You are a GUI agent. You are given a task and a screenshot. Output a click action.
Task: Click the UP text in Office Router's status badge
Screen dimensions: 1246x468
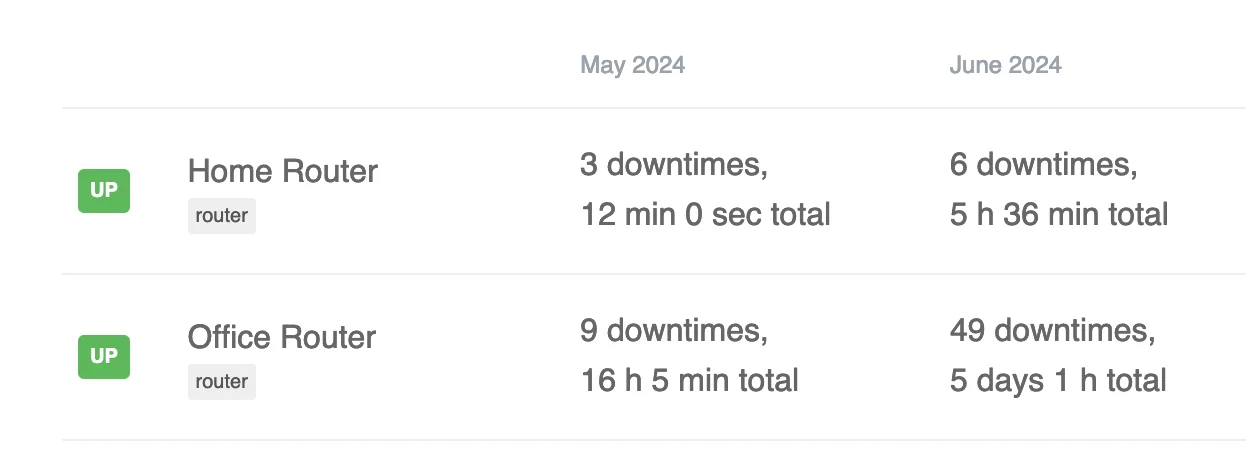tap(104, 357)
